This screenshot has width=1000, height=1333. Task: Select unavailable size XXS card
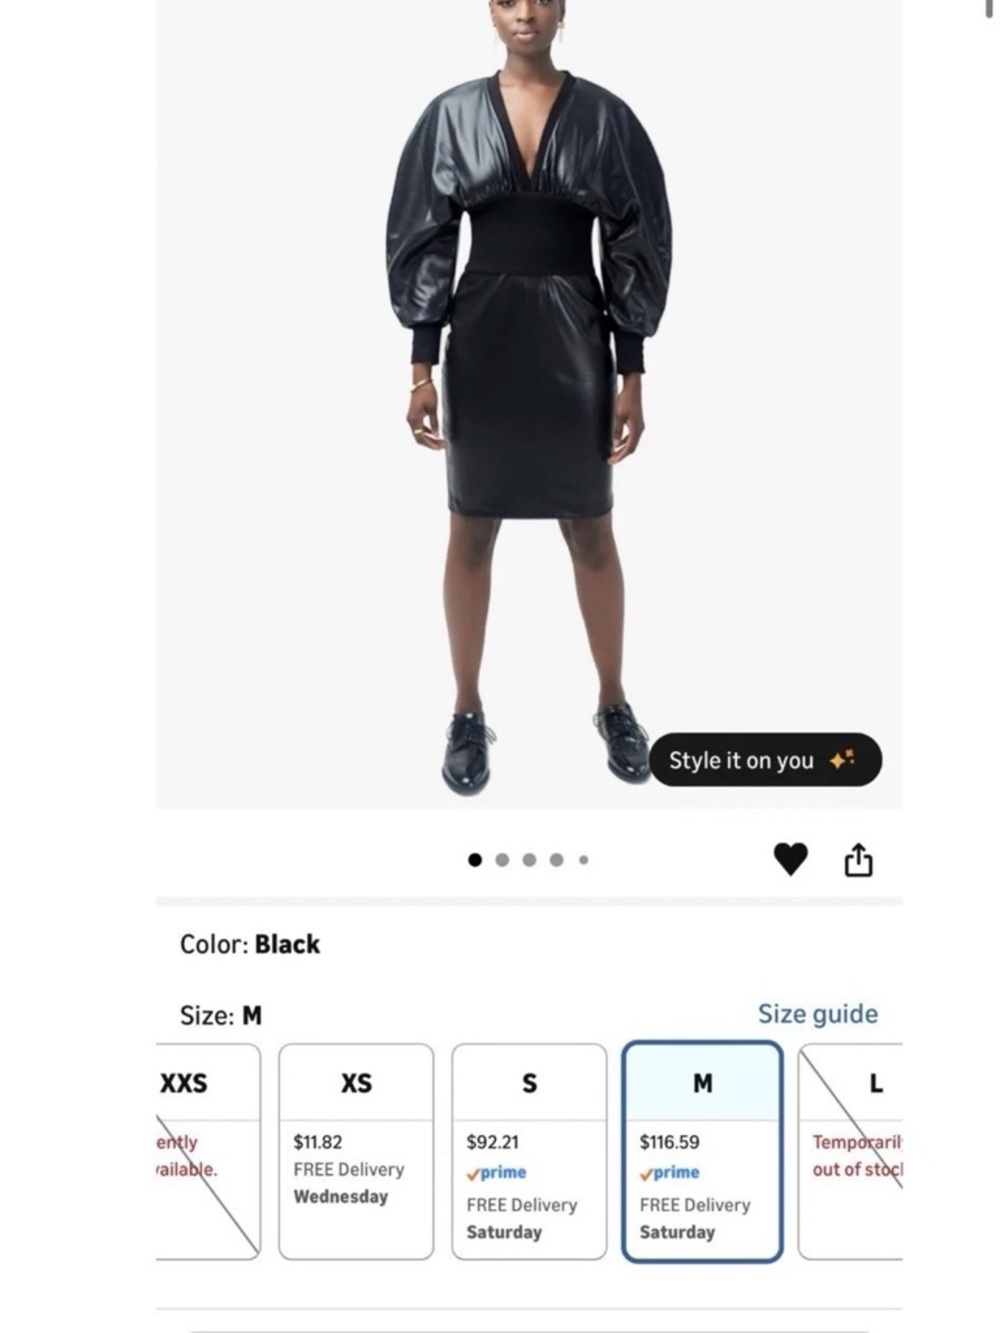coord(208,1151)
